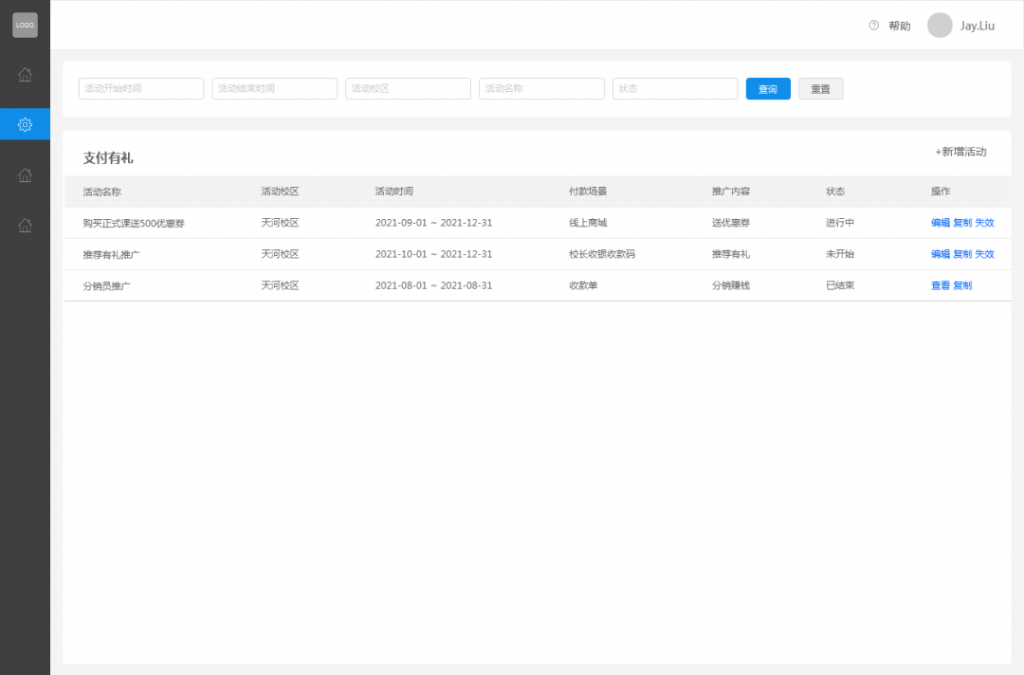Focus the 活动名称 search field
Viewport: 1024px width, 675px height.
point(541,89)
